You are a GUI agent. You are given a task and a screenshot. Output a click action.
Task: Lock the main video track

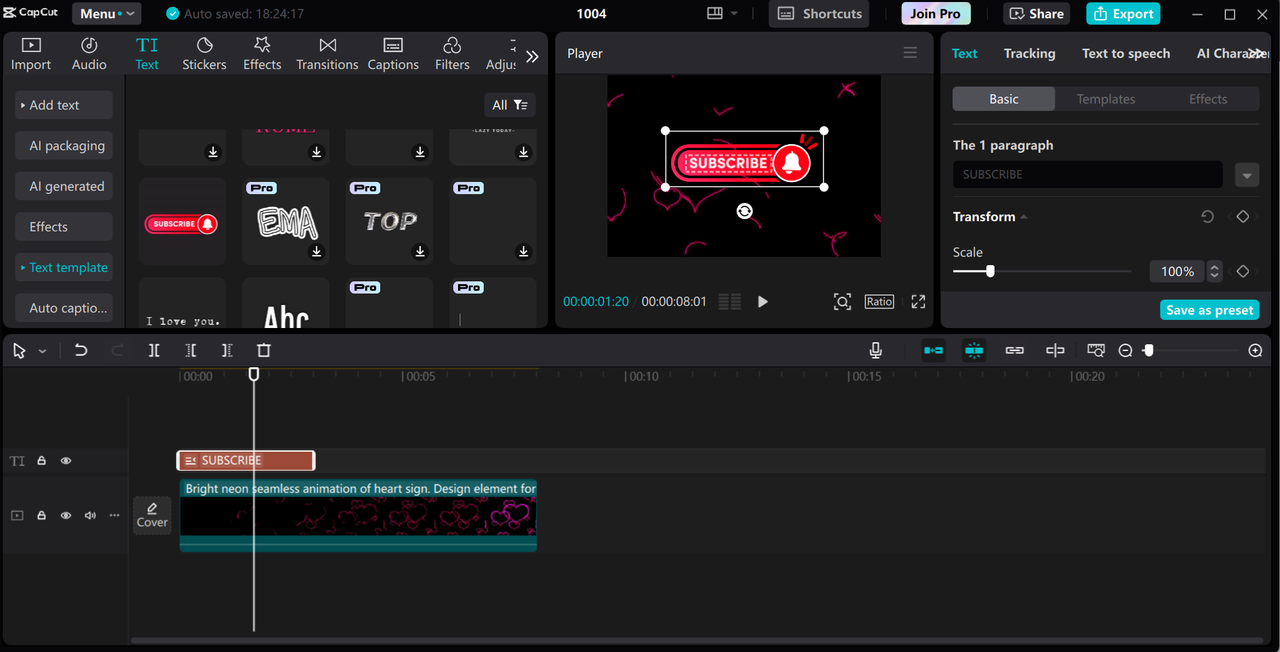point(42,516)
